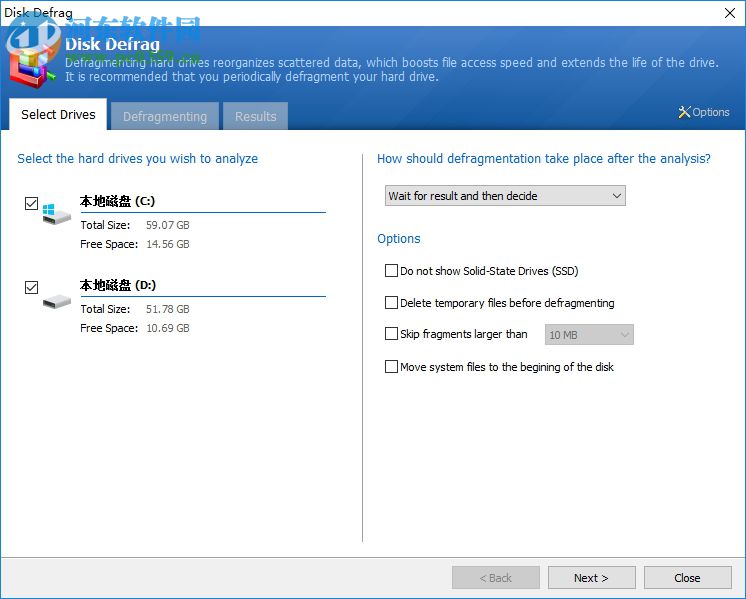Viewport: 746px width, 599px height.
Task: Switch to the Select Drives tab
Action: (58, 114)
